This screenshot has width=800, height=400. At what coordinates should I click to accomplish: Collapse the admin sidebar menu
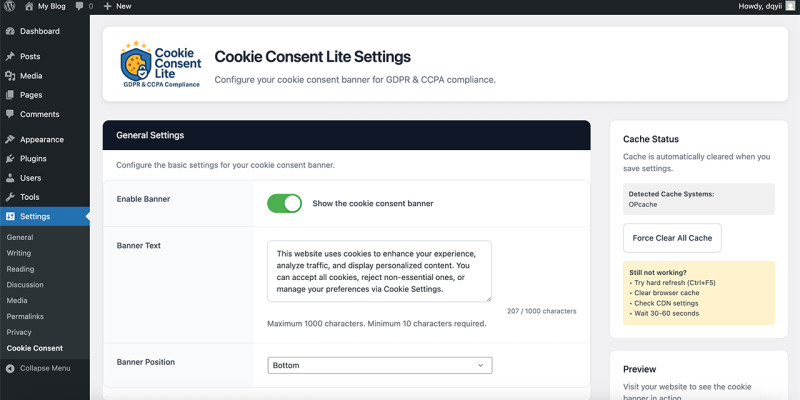38,368
